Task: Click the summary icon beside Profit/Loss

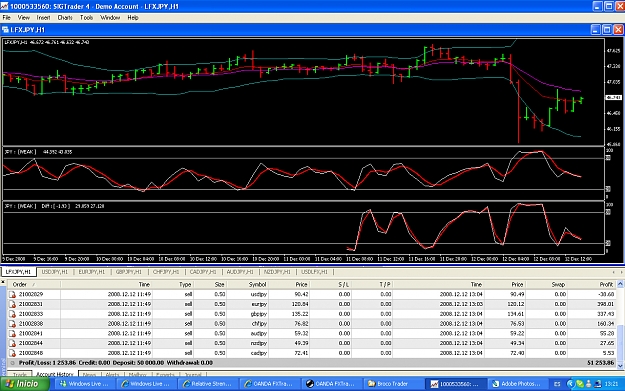Action: pos(12,363)
